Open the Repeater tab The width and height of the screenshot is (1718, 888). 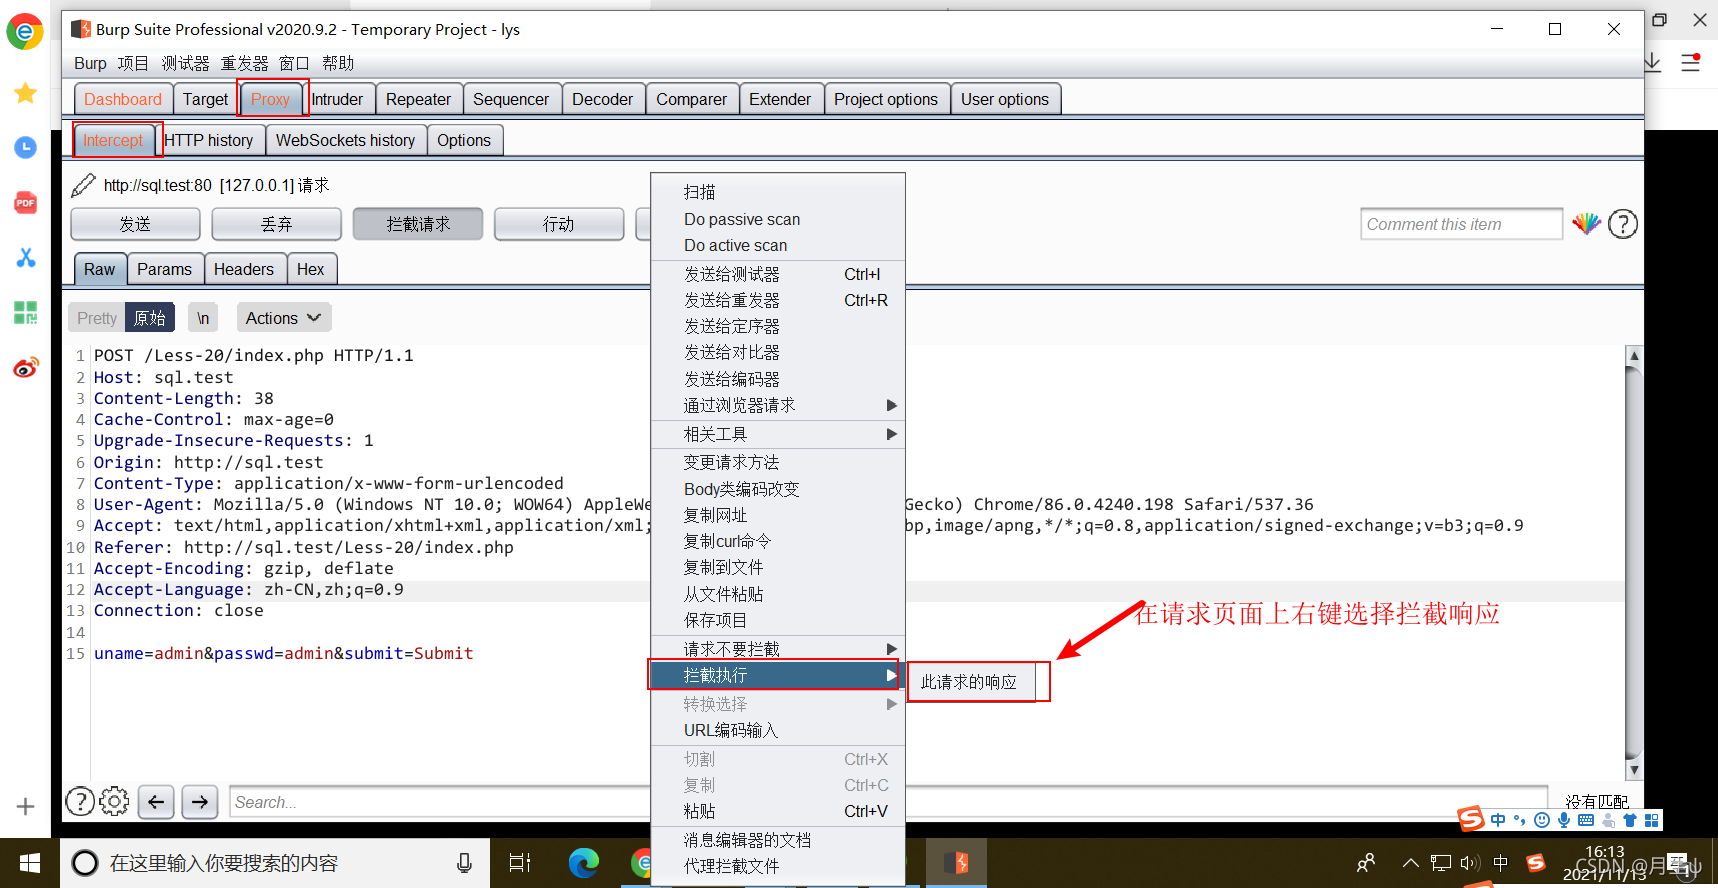point(418,99)
